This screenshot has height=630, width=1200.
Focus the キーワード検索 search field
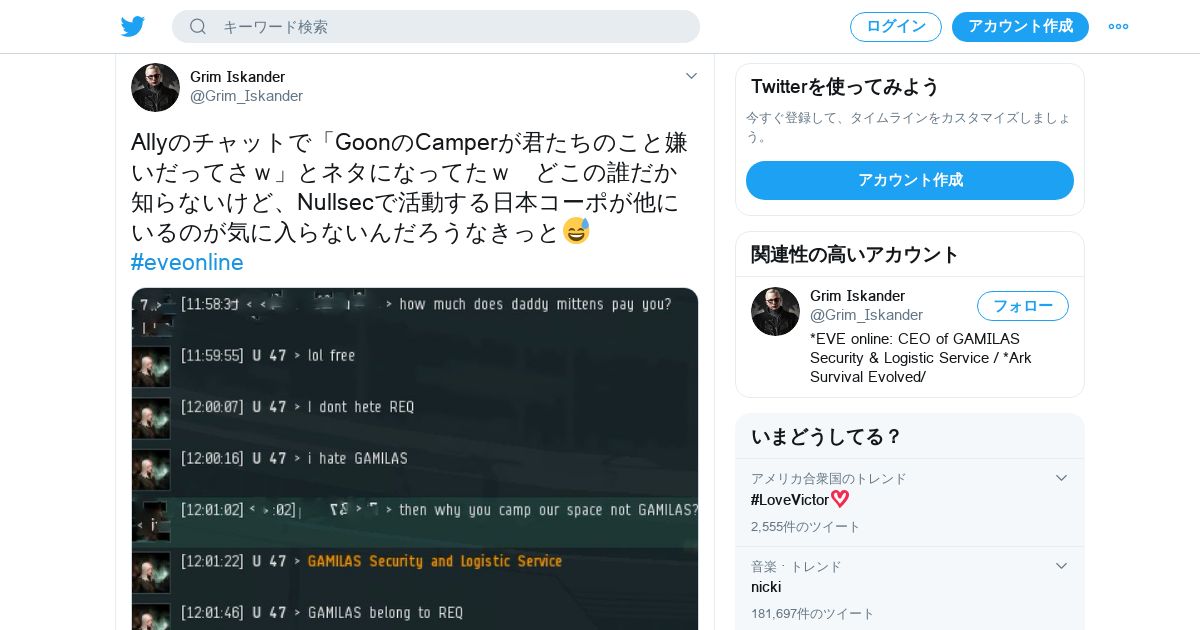click(436, 26)
